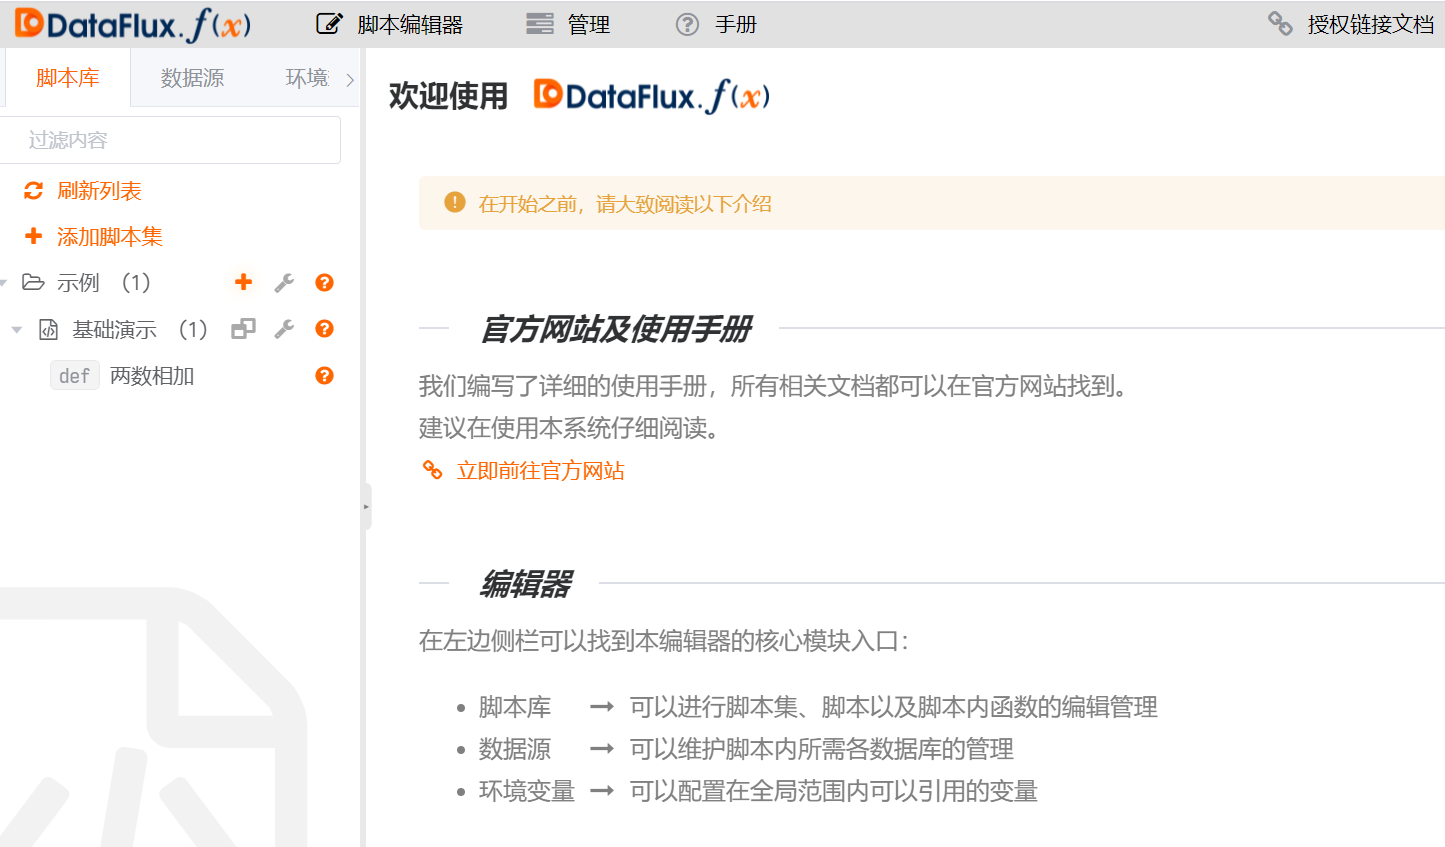Click the plus icon beside 添加脚本集
The width and height of the screenshot is (1445, 847).
pyautogui.click(x=34, y=236)
